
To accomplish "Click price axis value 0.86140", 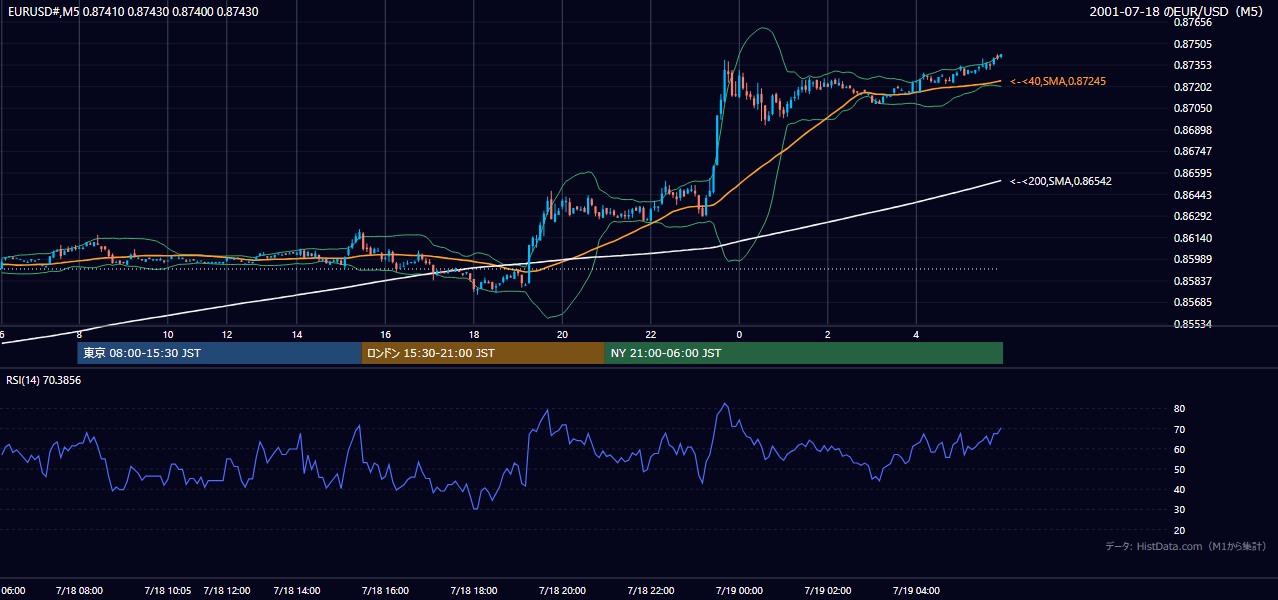I will (x=1192, y=238).
